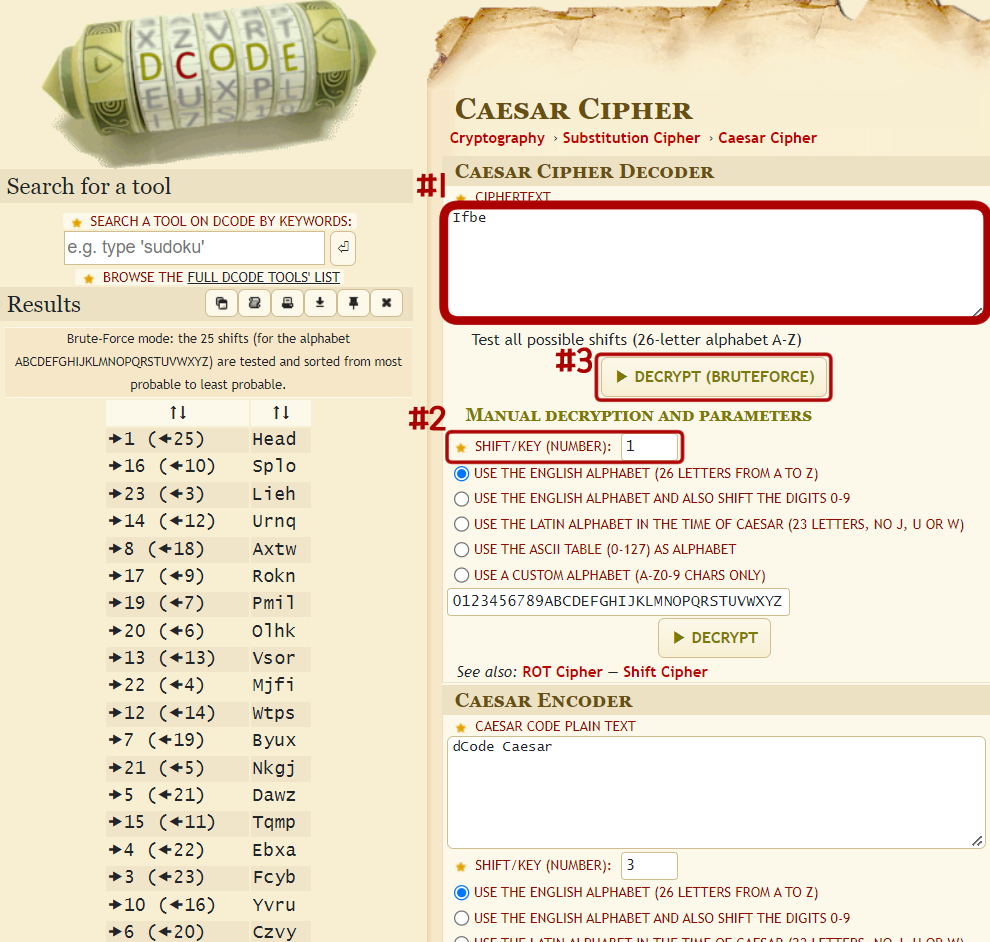Select the result 'Axtw'
The width and height of the screenshot is (990, 942).
pyautogui.click(x=274, y=549)
